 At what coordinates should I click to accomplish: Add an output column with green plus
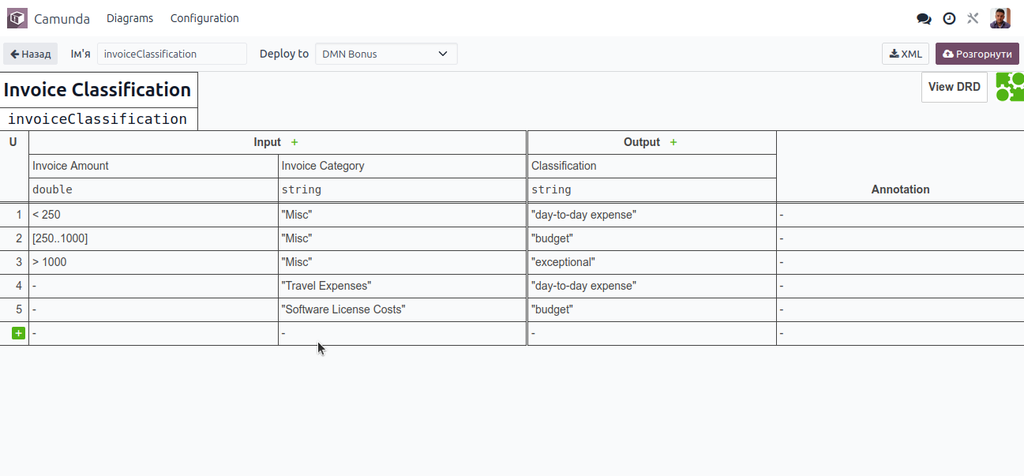coord(673,142)
